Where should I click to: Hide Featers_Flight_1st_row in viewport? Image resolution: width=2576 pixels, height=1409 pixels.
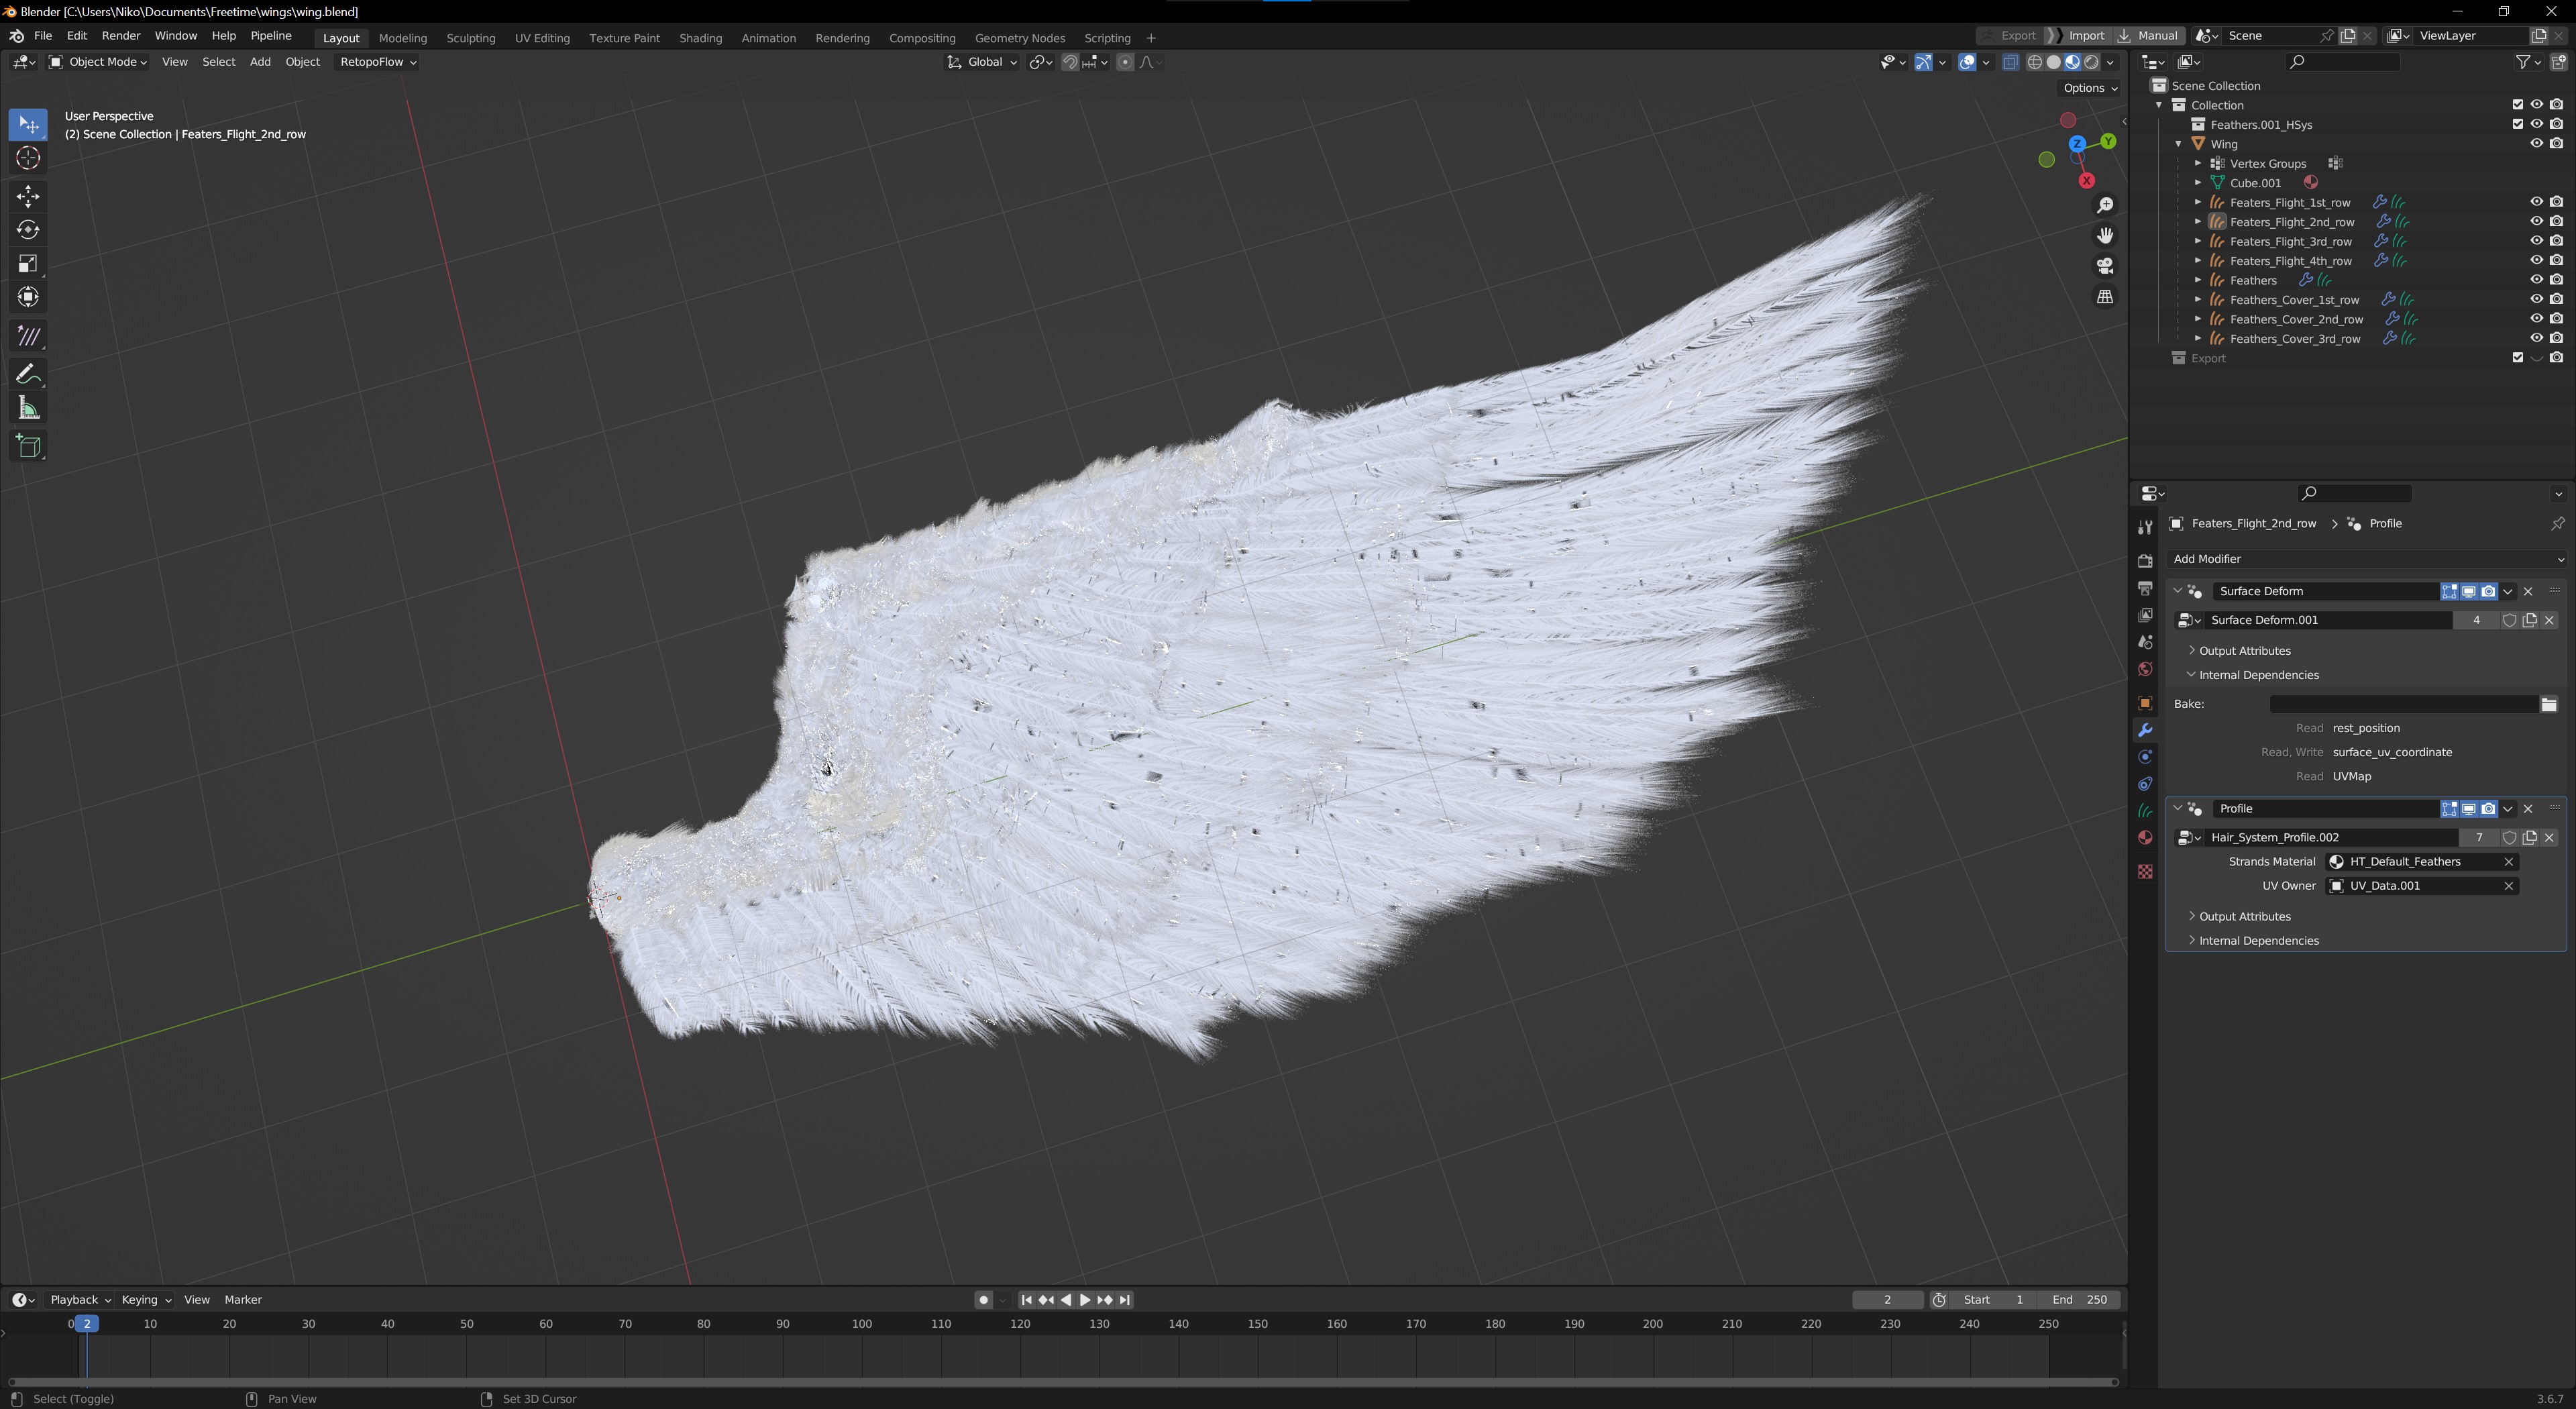[x=2536, y=202]
